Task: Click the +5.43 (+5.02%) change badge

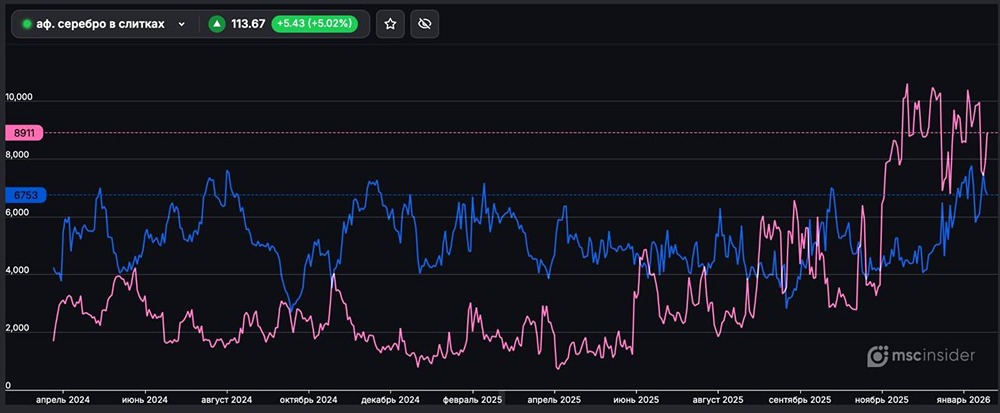Action: point(315,24)
